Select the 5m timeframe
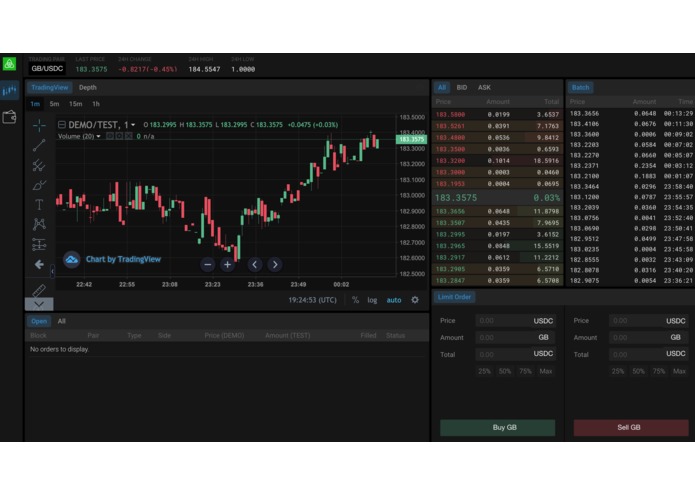 [x=55, y=104]
